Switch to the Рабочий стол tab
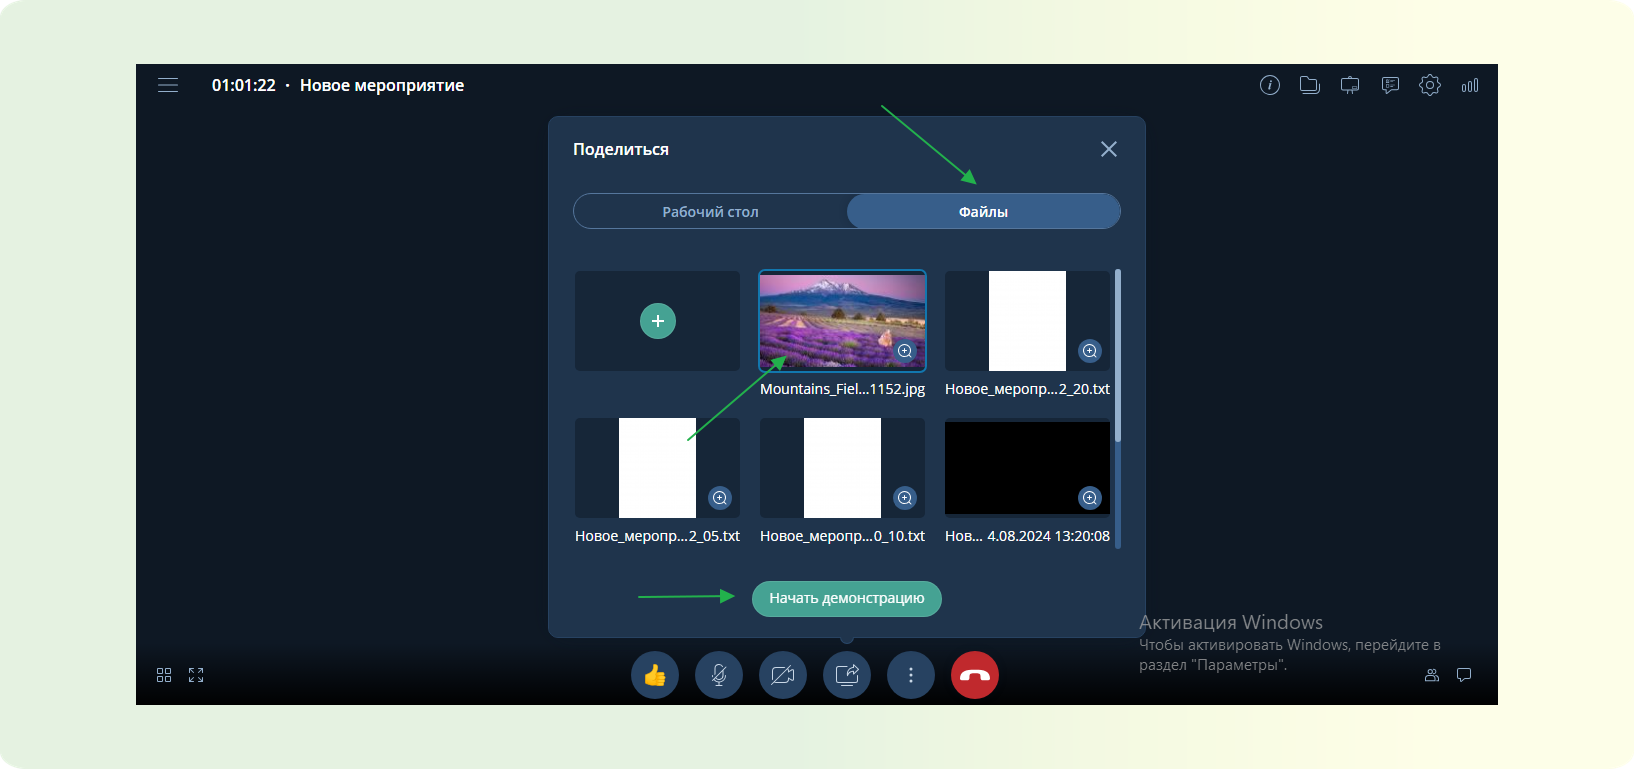 [x=710, y=212]
